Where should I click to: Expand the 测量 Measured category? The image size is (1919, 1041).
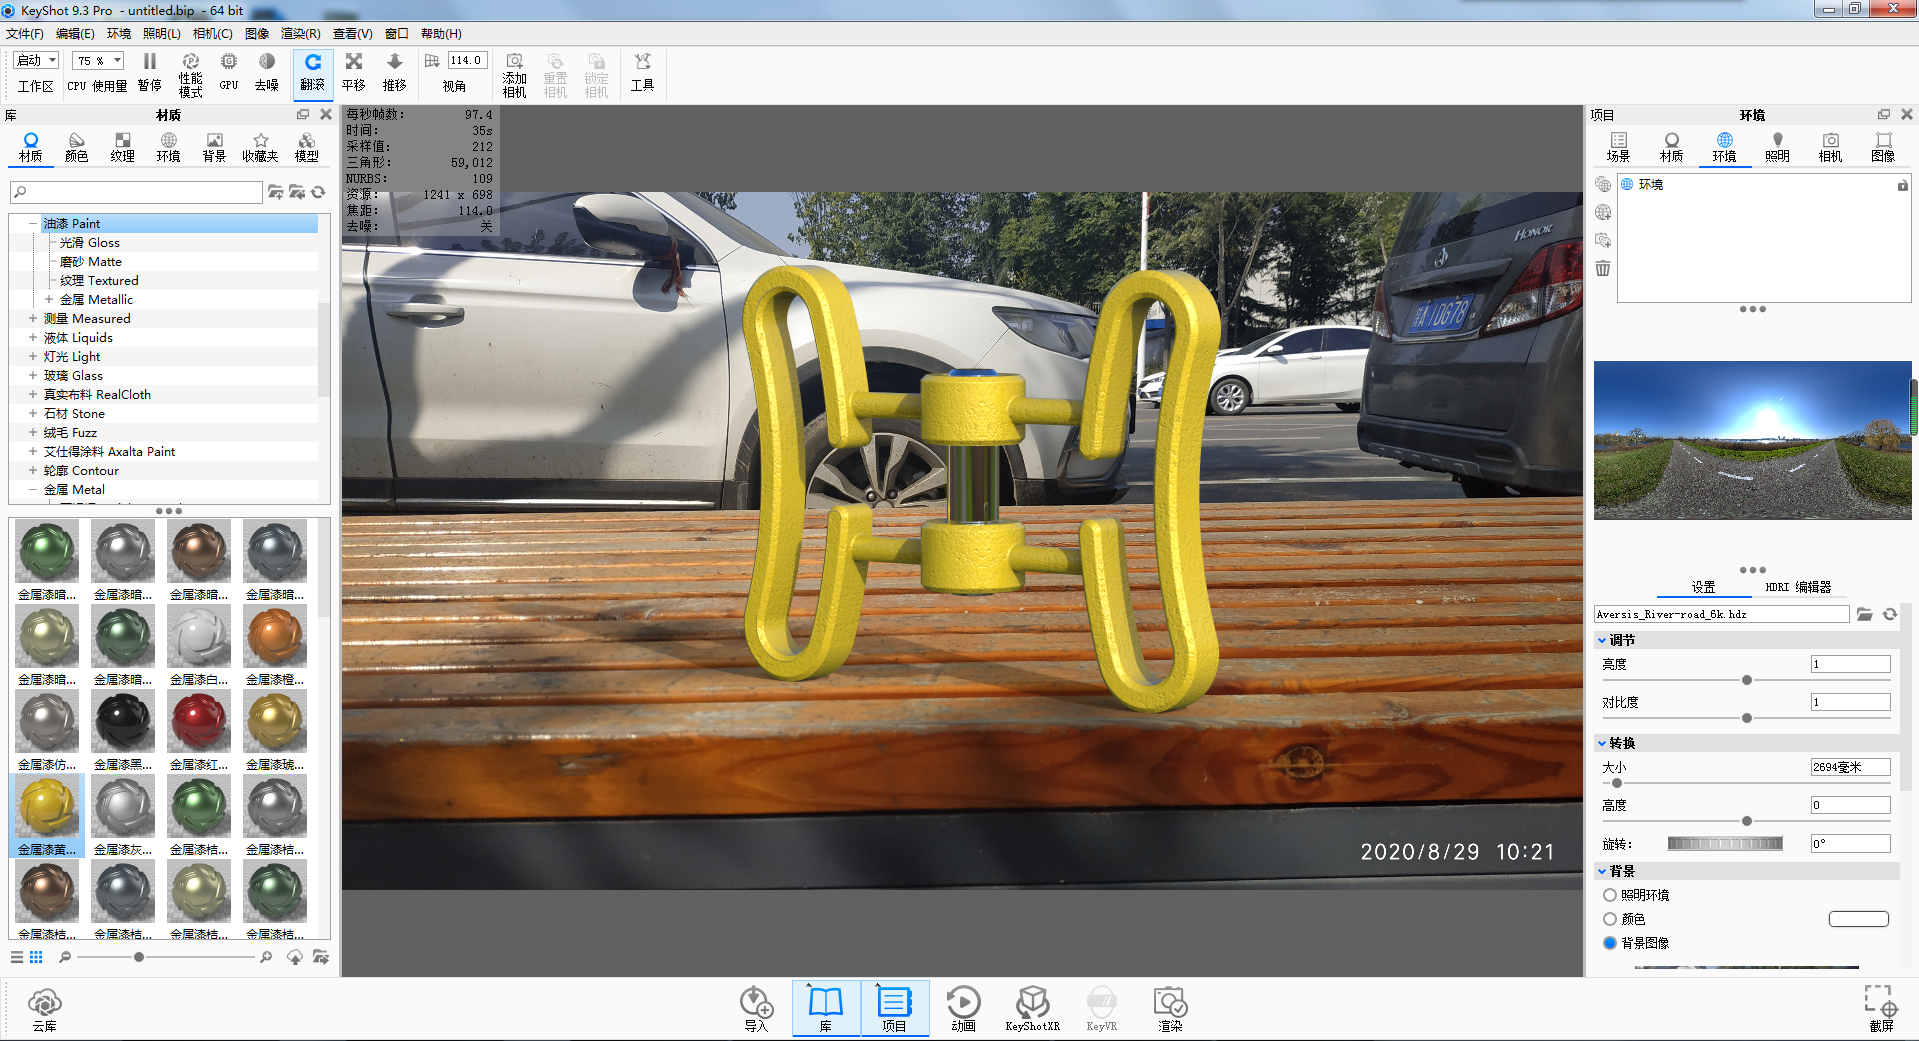[33, 318]
